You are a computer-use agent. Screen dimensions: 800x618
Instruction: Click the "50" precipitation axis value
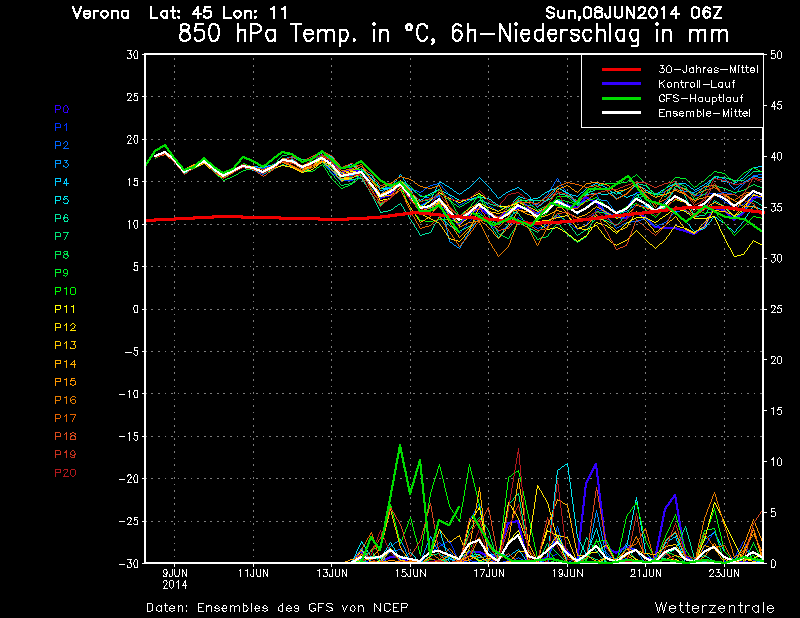click(x=776, y=55)
